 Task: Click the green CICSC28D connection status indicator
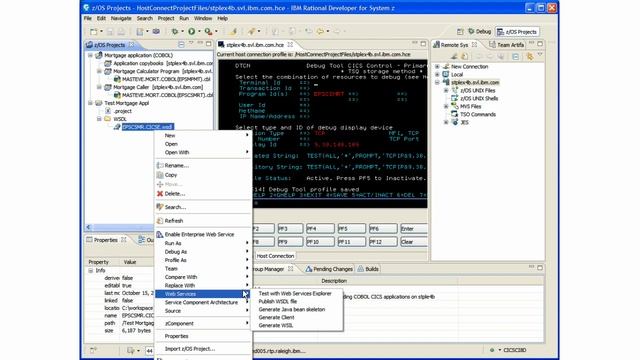pos(492,350)
